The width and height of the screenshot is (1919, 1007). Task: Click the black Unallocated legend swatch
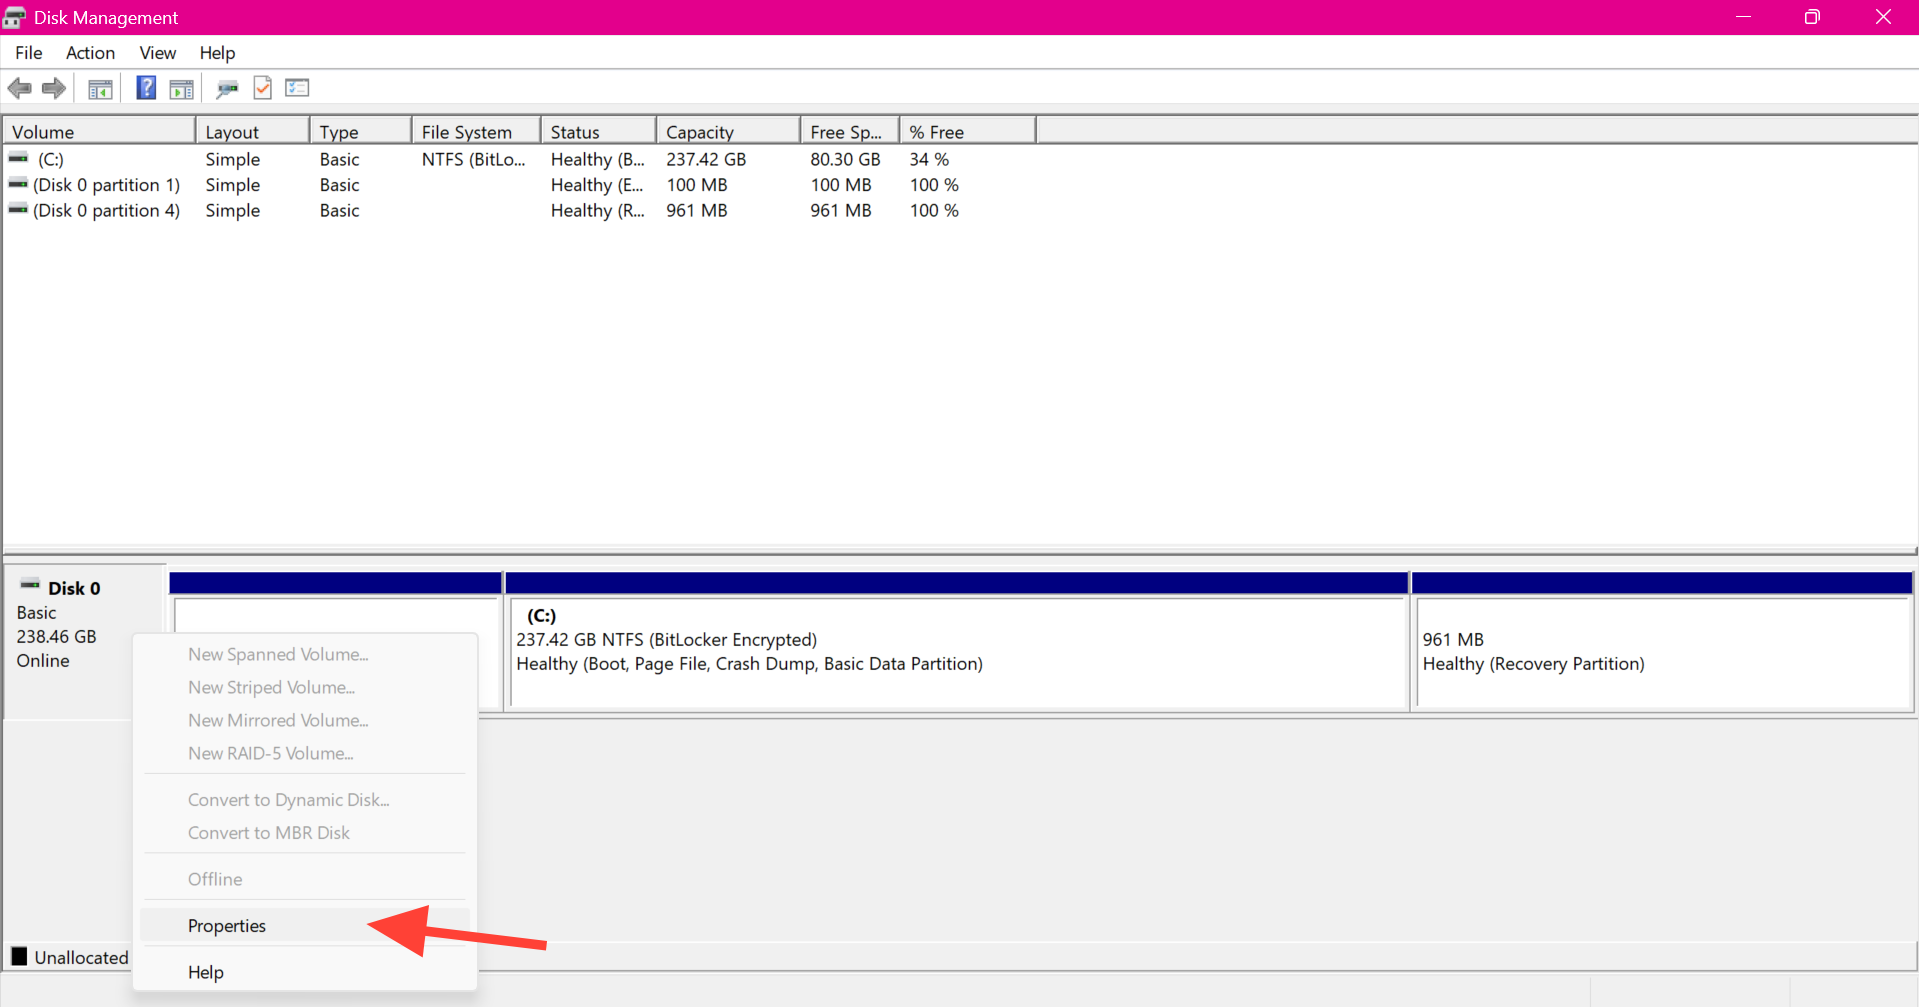click(19, 957)
